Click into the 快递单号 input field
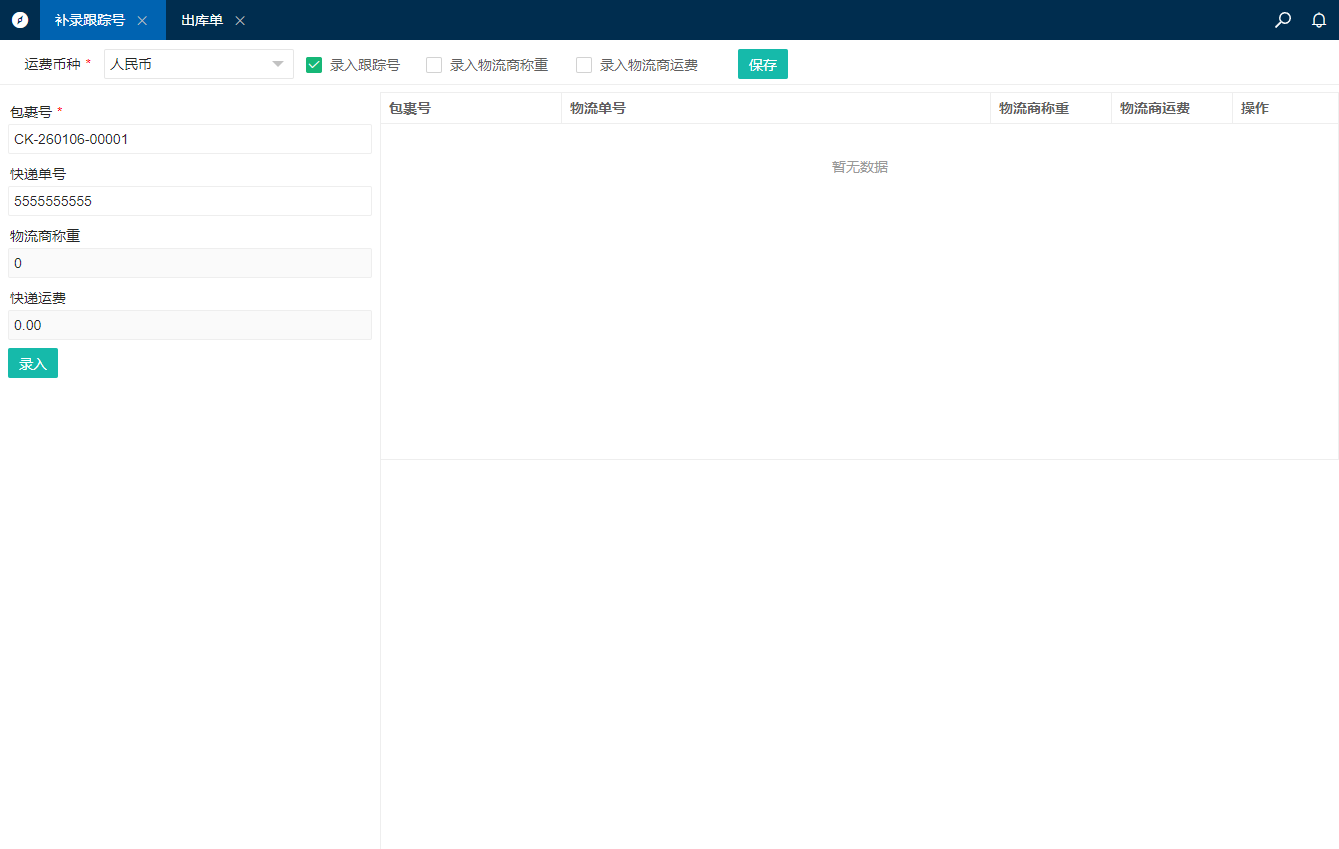 click(190, 201)
